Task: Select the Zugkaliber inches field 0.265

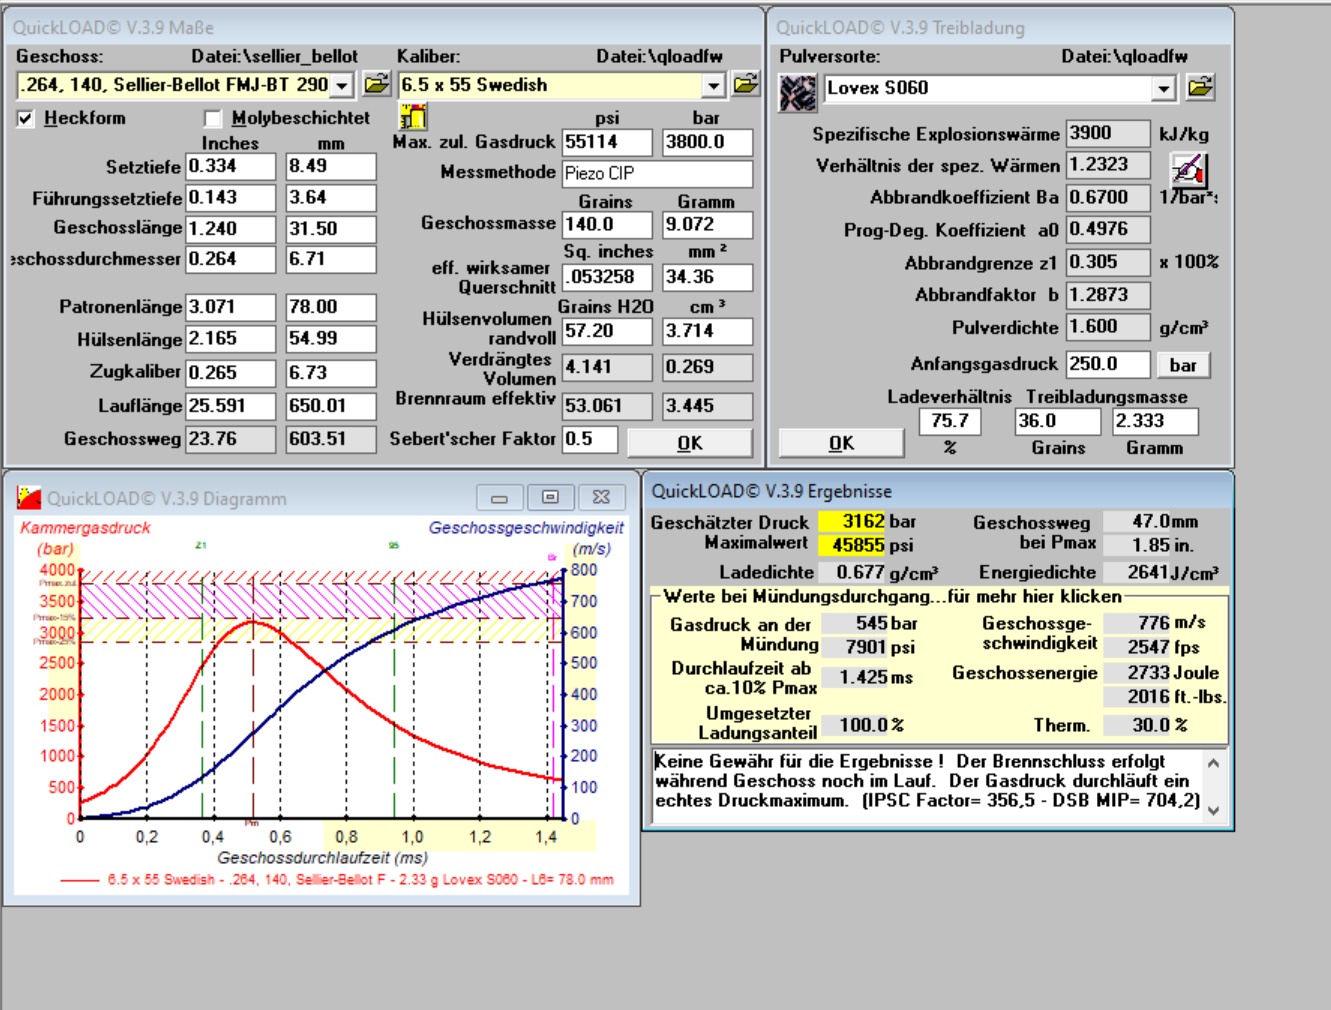Action: (x=231, y=373)
